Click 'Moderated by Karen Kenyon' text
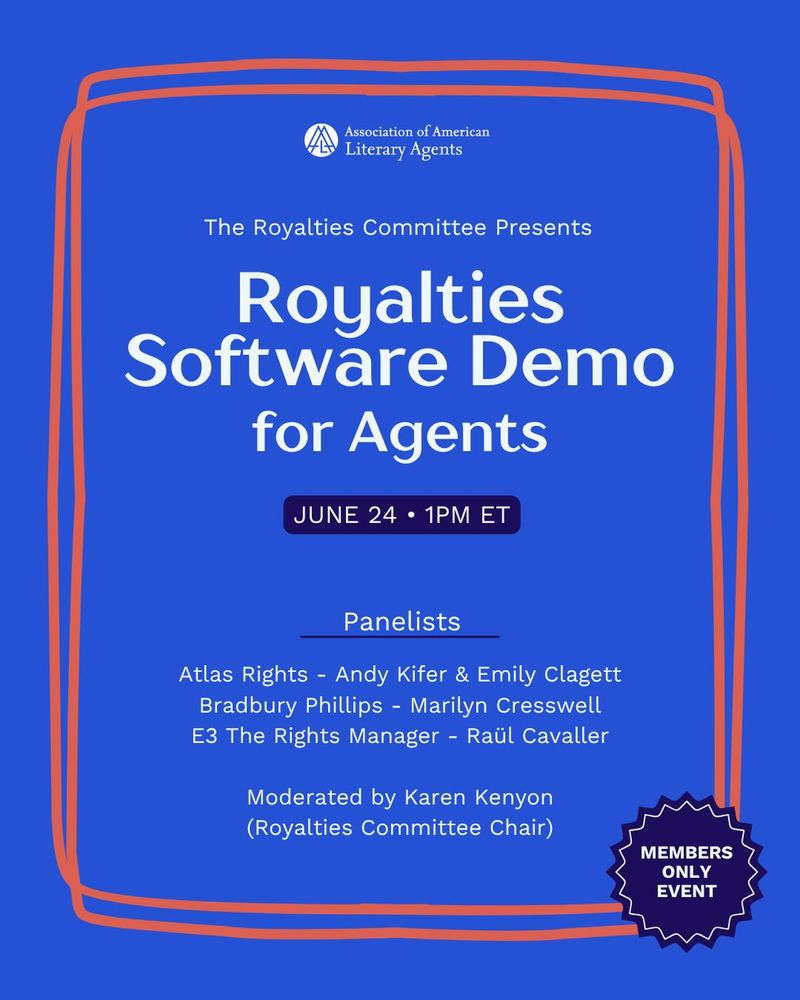This screenshot has width=800, height=1000. pyautogui.click(x=400, y=798)
